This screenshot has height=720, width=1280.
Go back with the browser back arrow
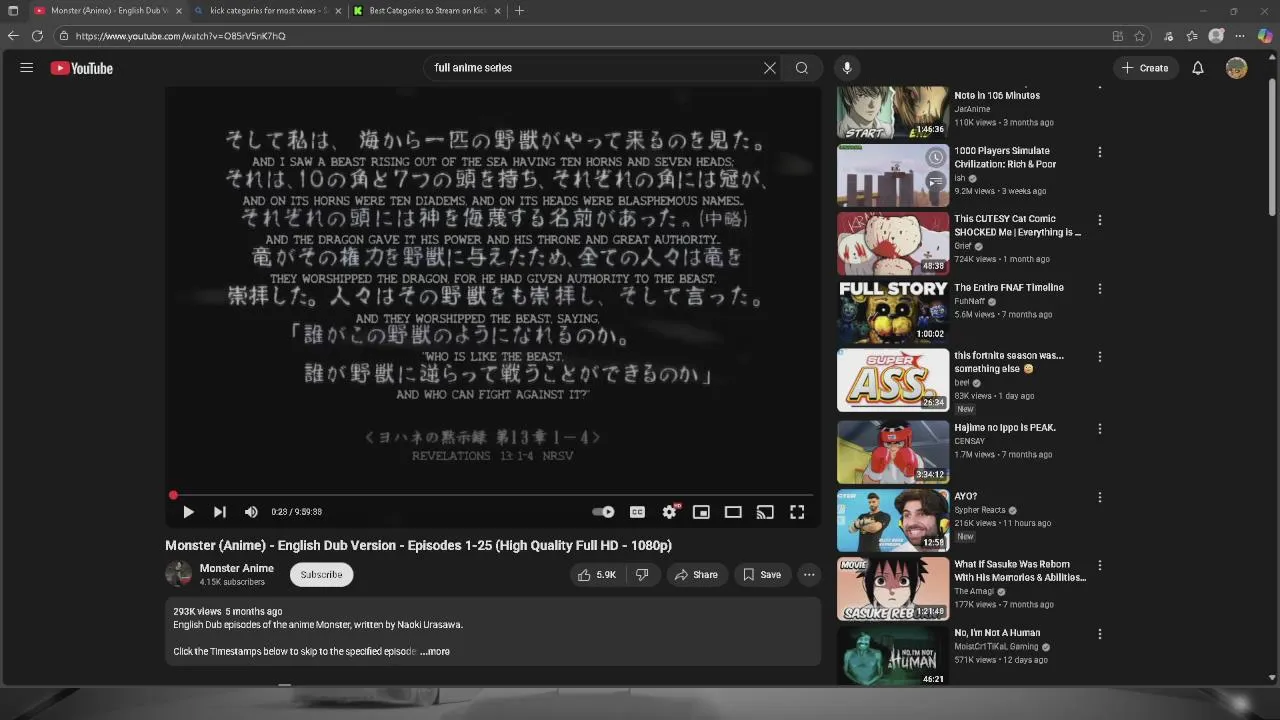tap(13, 36)
